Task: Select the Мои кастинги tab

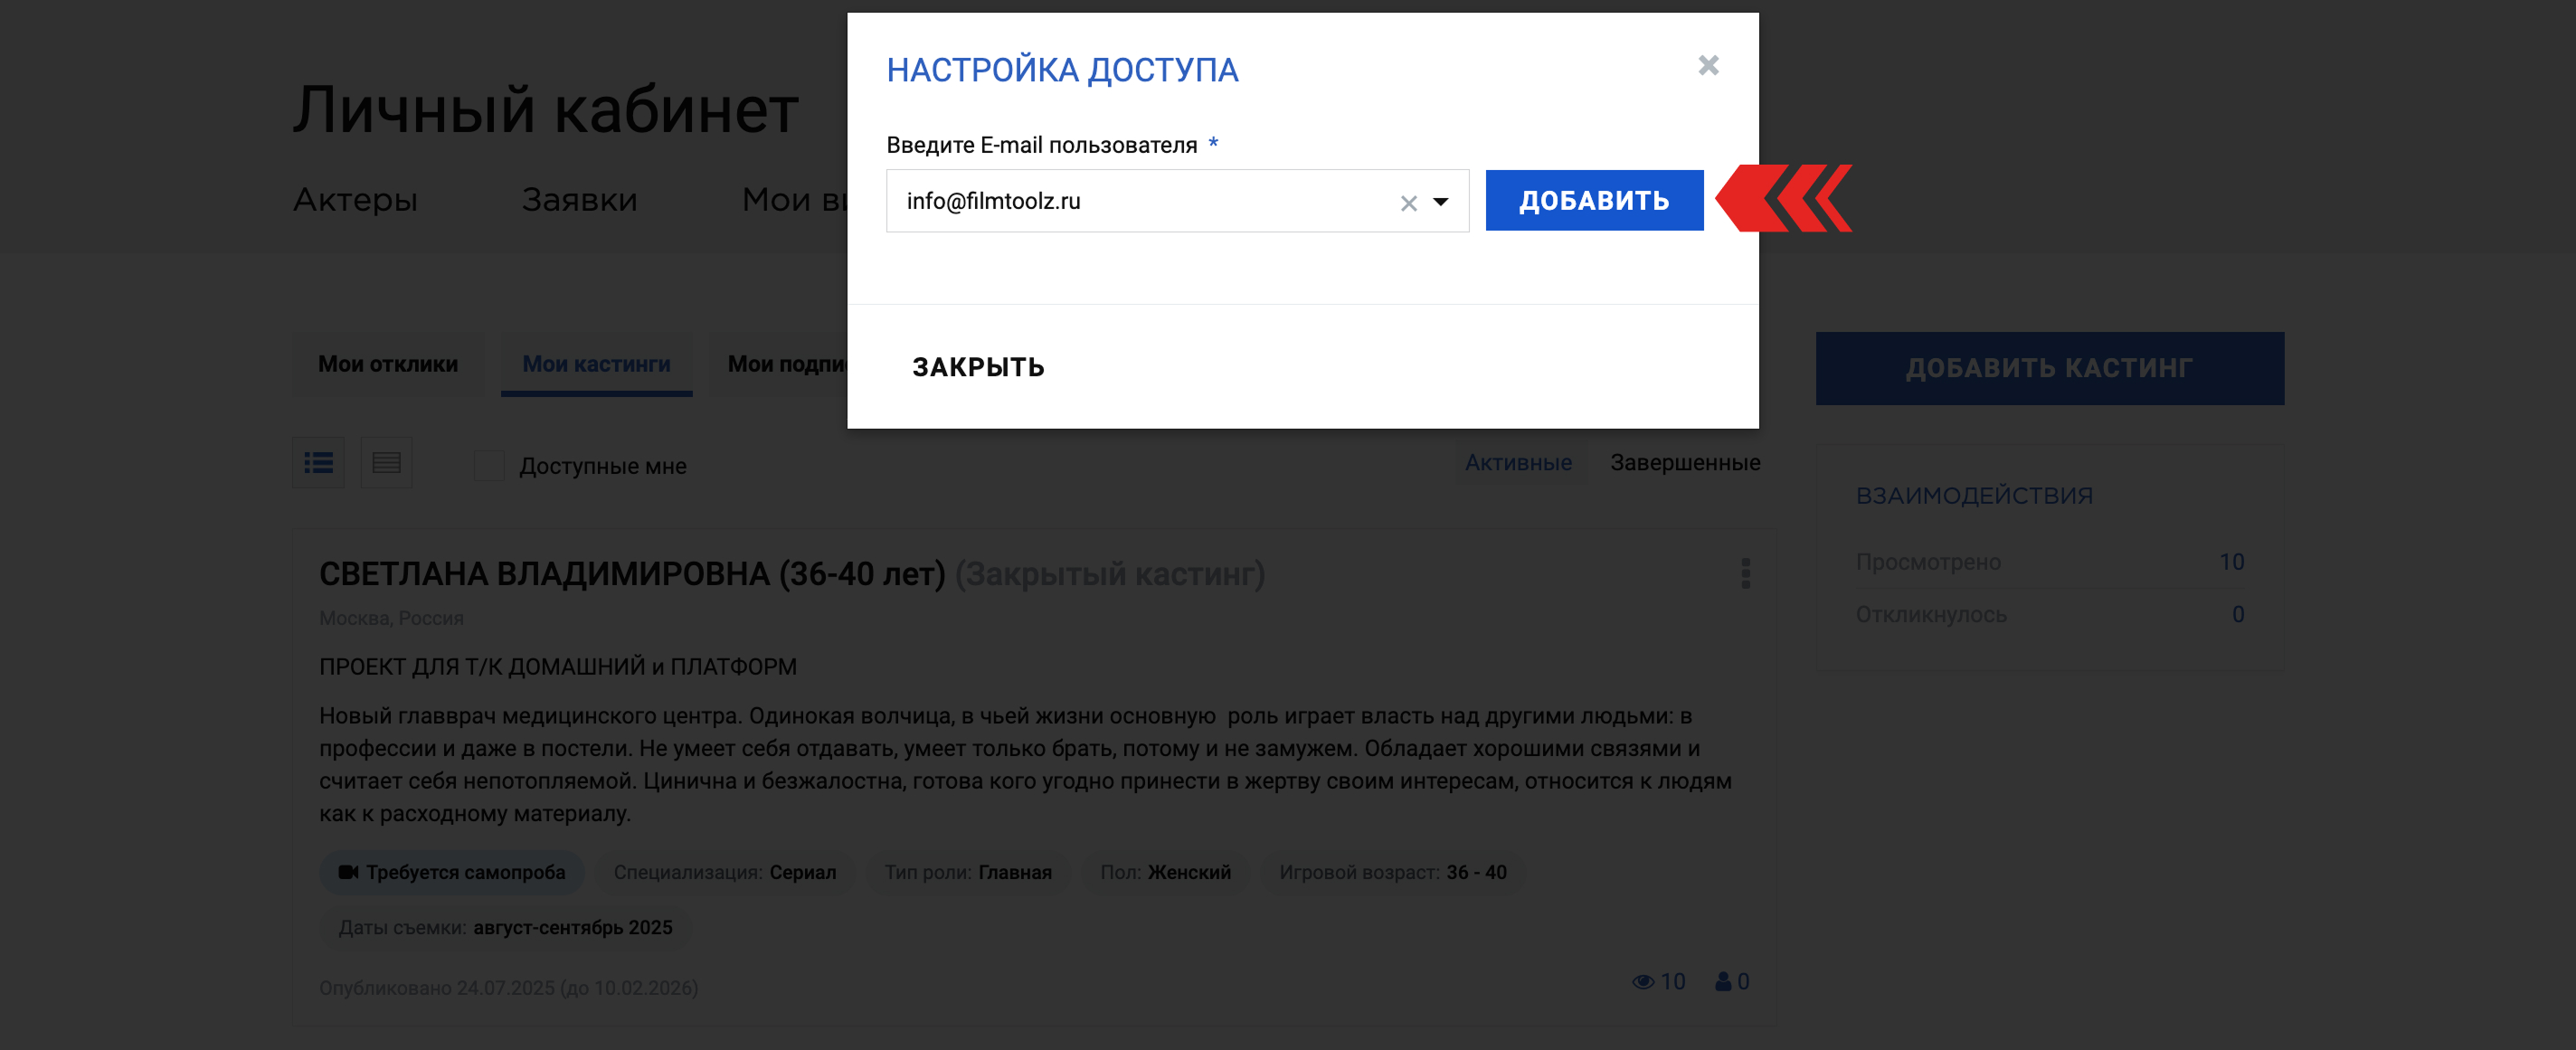Action: [596, 364]
